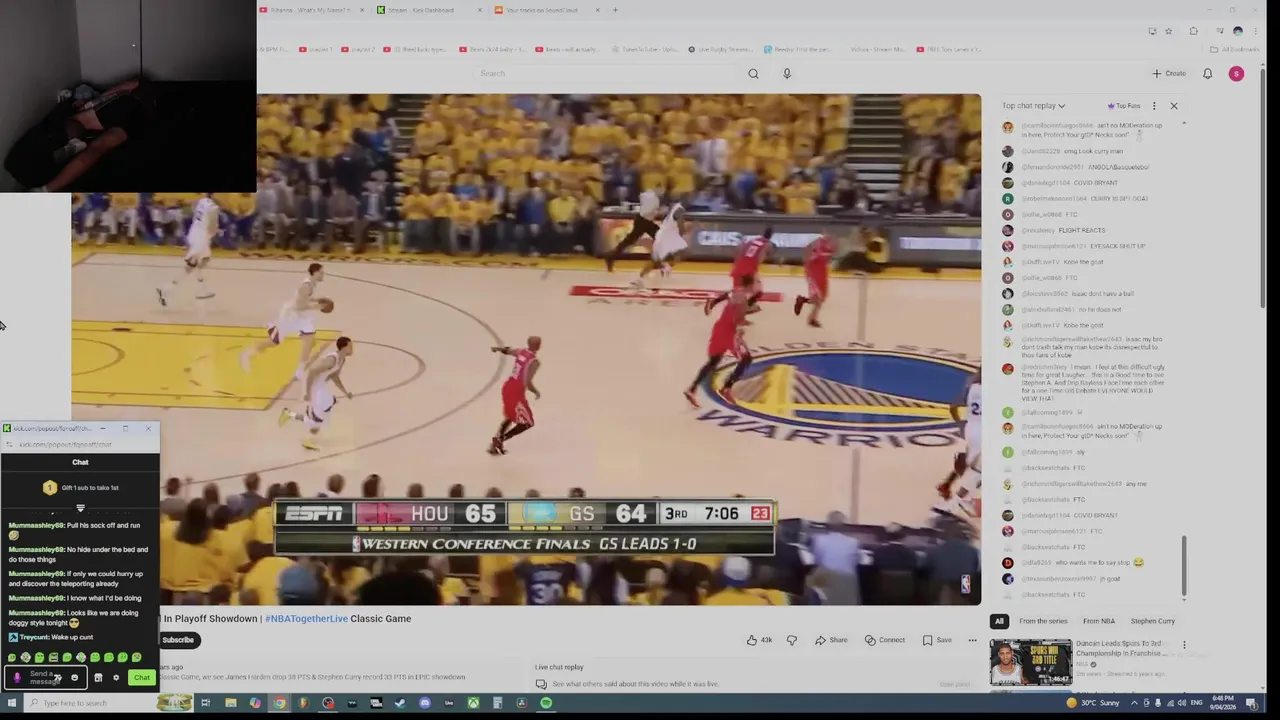
Task: Select the From NBA chip
Action: pyautogui.click(x=1099, y=621)
